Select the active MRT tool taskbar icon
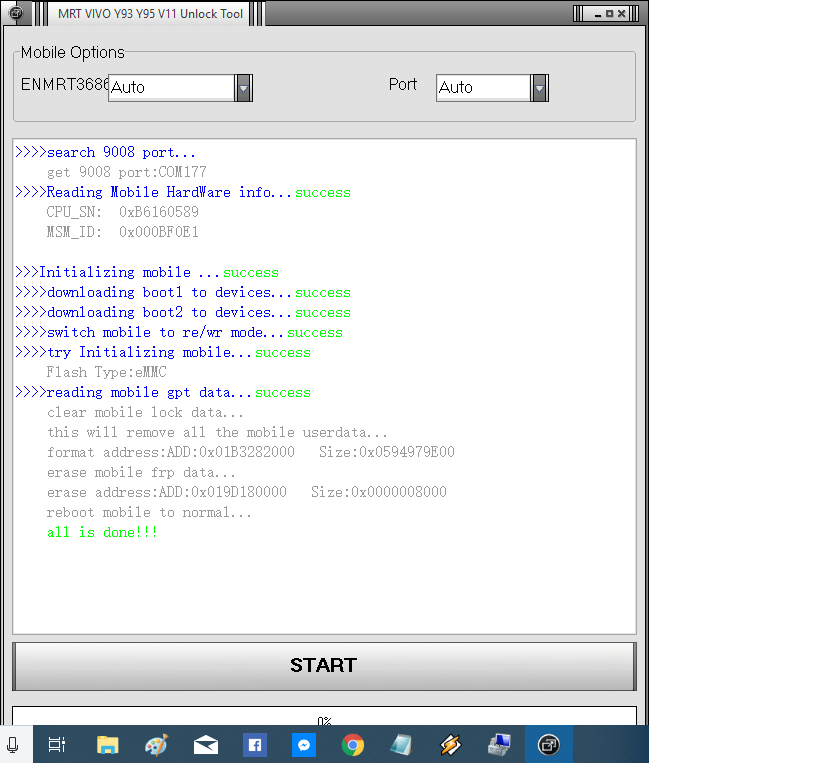The height and width of the screenshot is (763, 819). click(548, 745)
